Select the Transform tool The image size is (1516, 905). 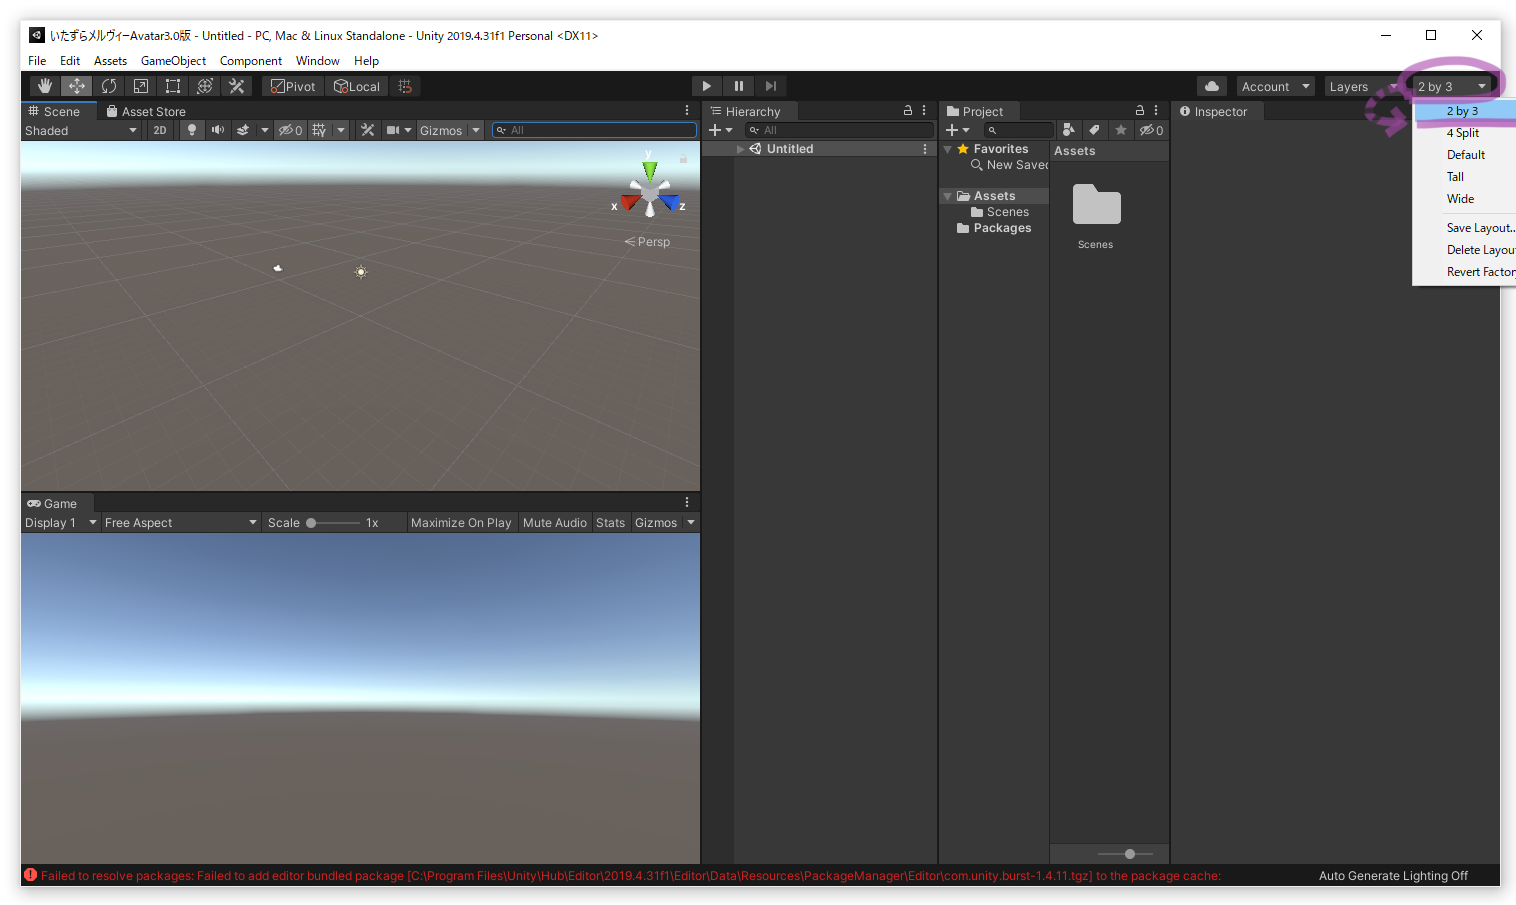point(205,86)
